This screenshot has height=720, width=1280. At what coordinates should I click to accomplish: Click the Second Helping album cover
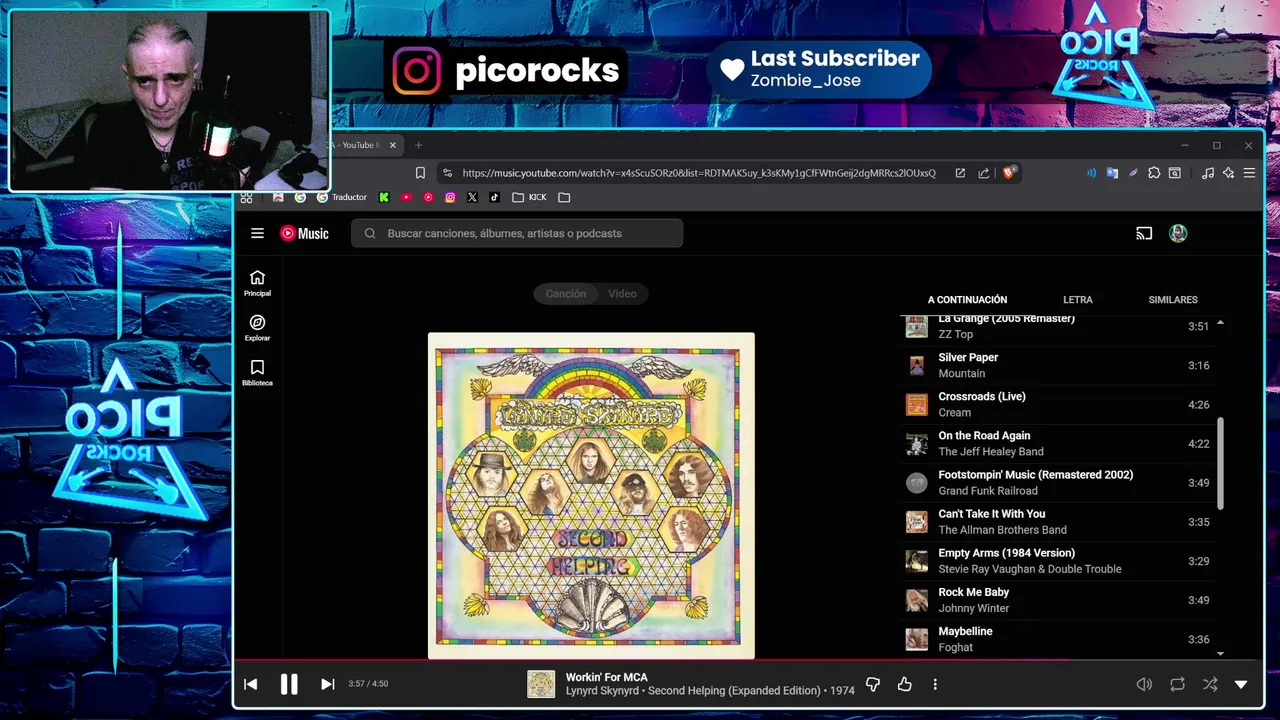(591, 495)
